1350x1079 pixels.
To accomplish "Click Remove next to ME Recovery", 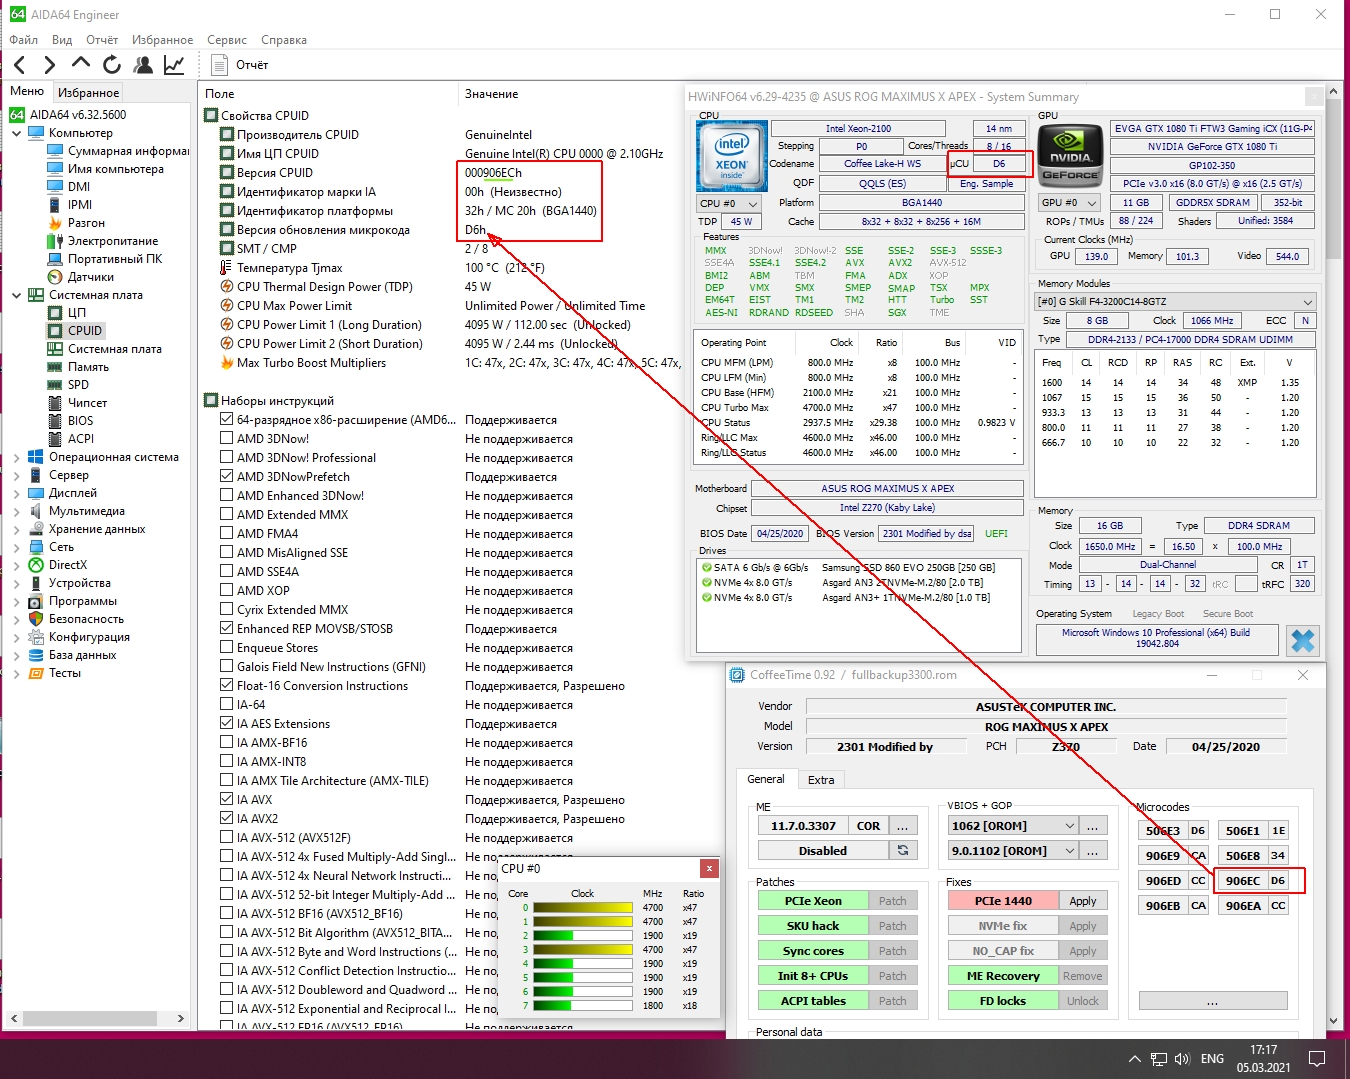I will point(1083,976).
